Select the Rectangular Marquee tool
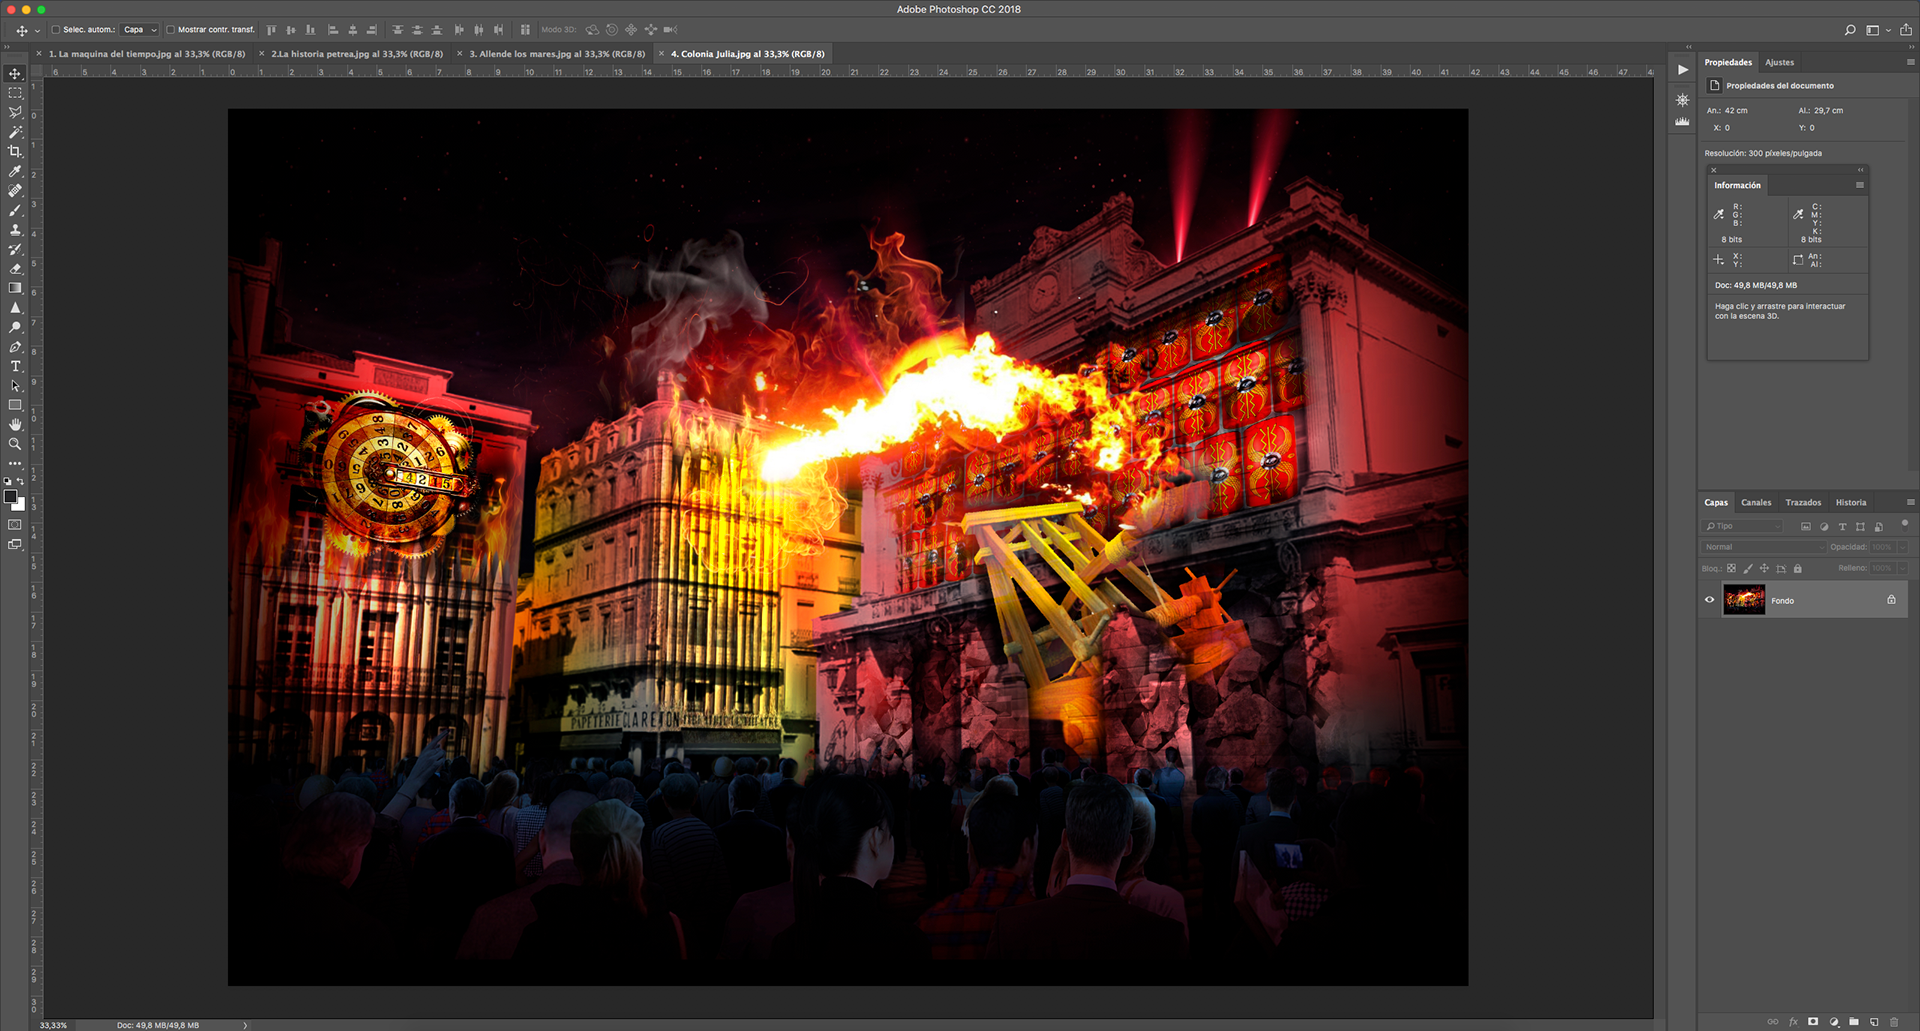The height and width of the screenshot is (1031, 1920). tap(15, 93)
